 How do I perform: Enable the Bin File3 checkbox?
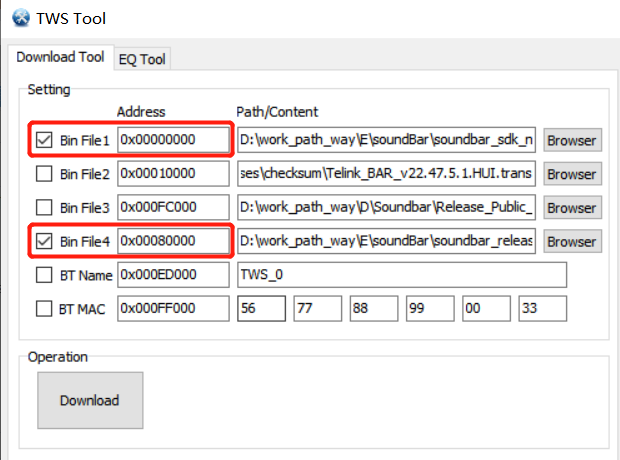pos(44,208)
